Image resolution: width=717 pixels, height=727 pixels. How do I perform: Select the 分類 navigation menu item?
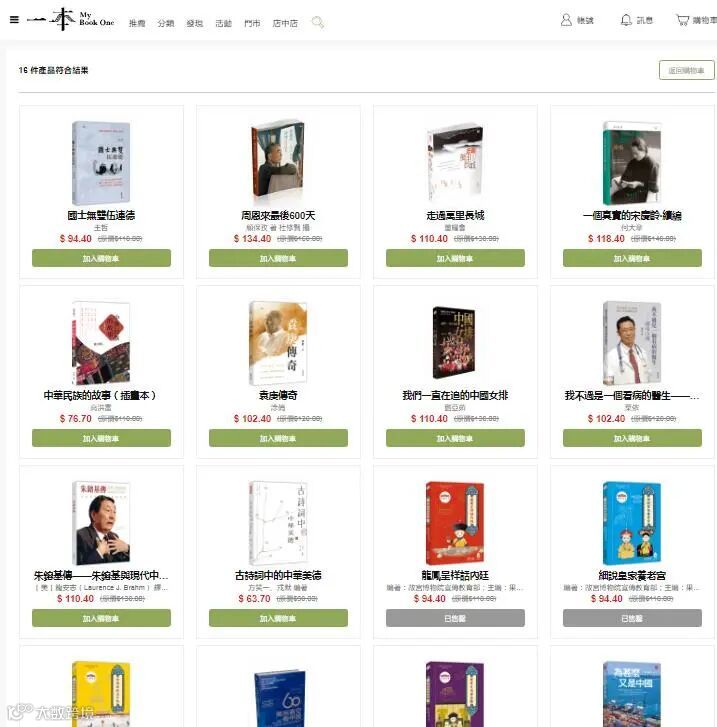point(166,23)
